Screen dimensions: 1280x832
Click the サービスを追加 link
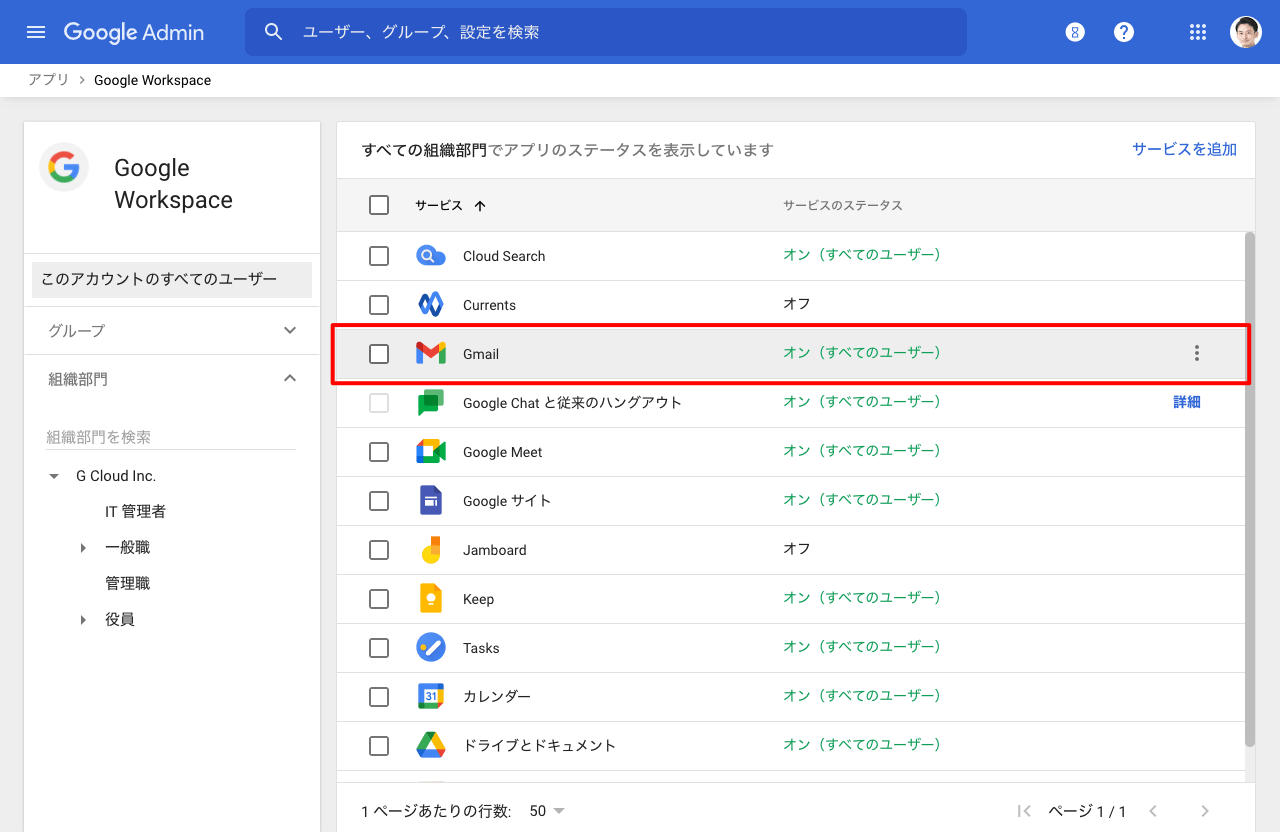click(1184, 149)
